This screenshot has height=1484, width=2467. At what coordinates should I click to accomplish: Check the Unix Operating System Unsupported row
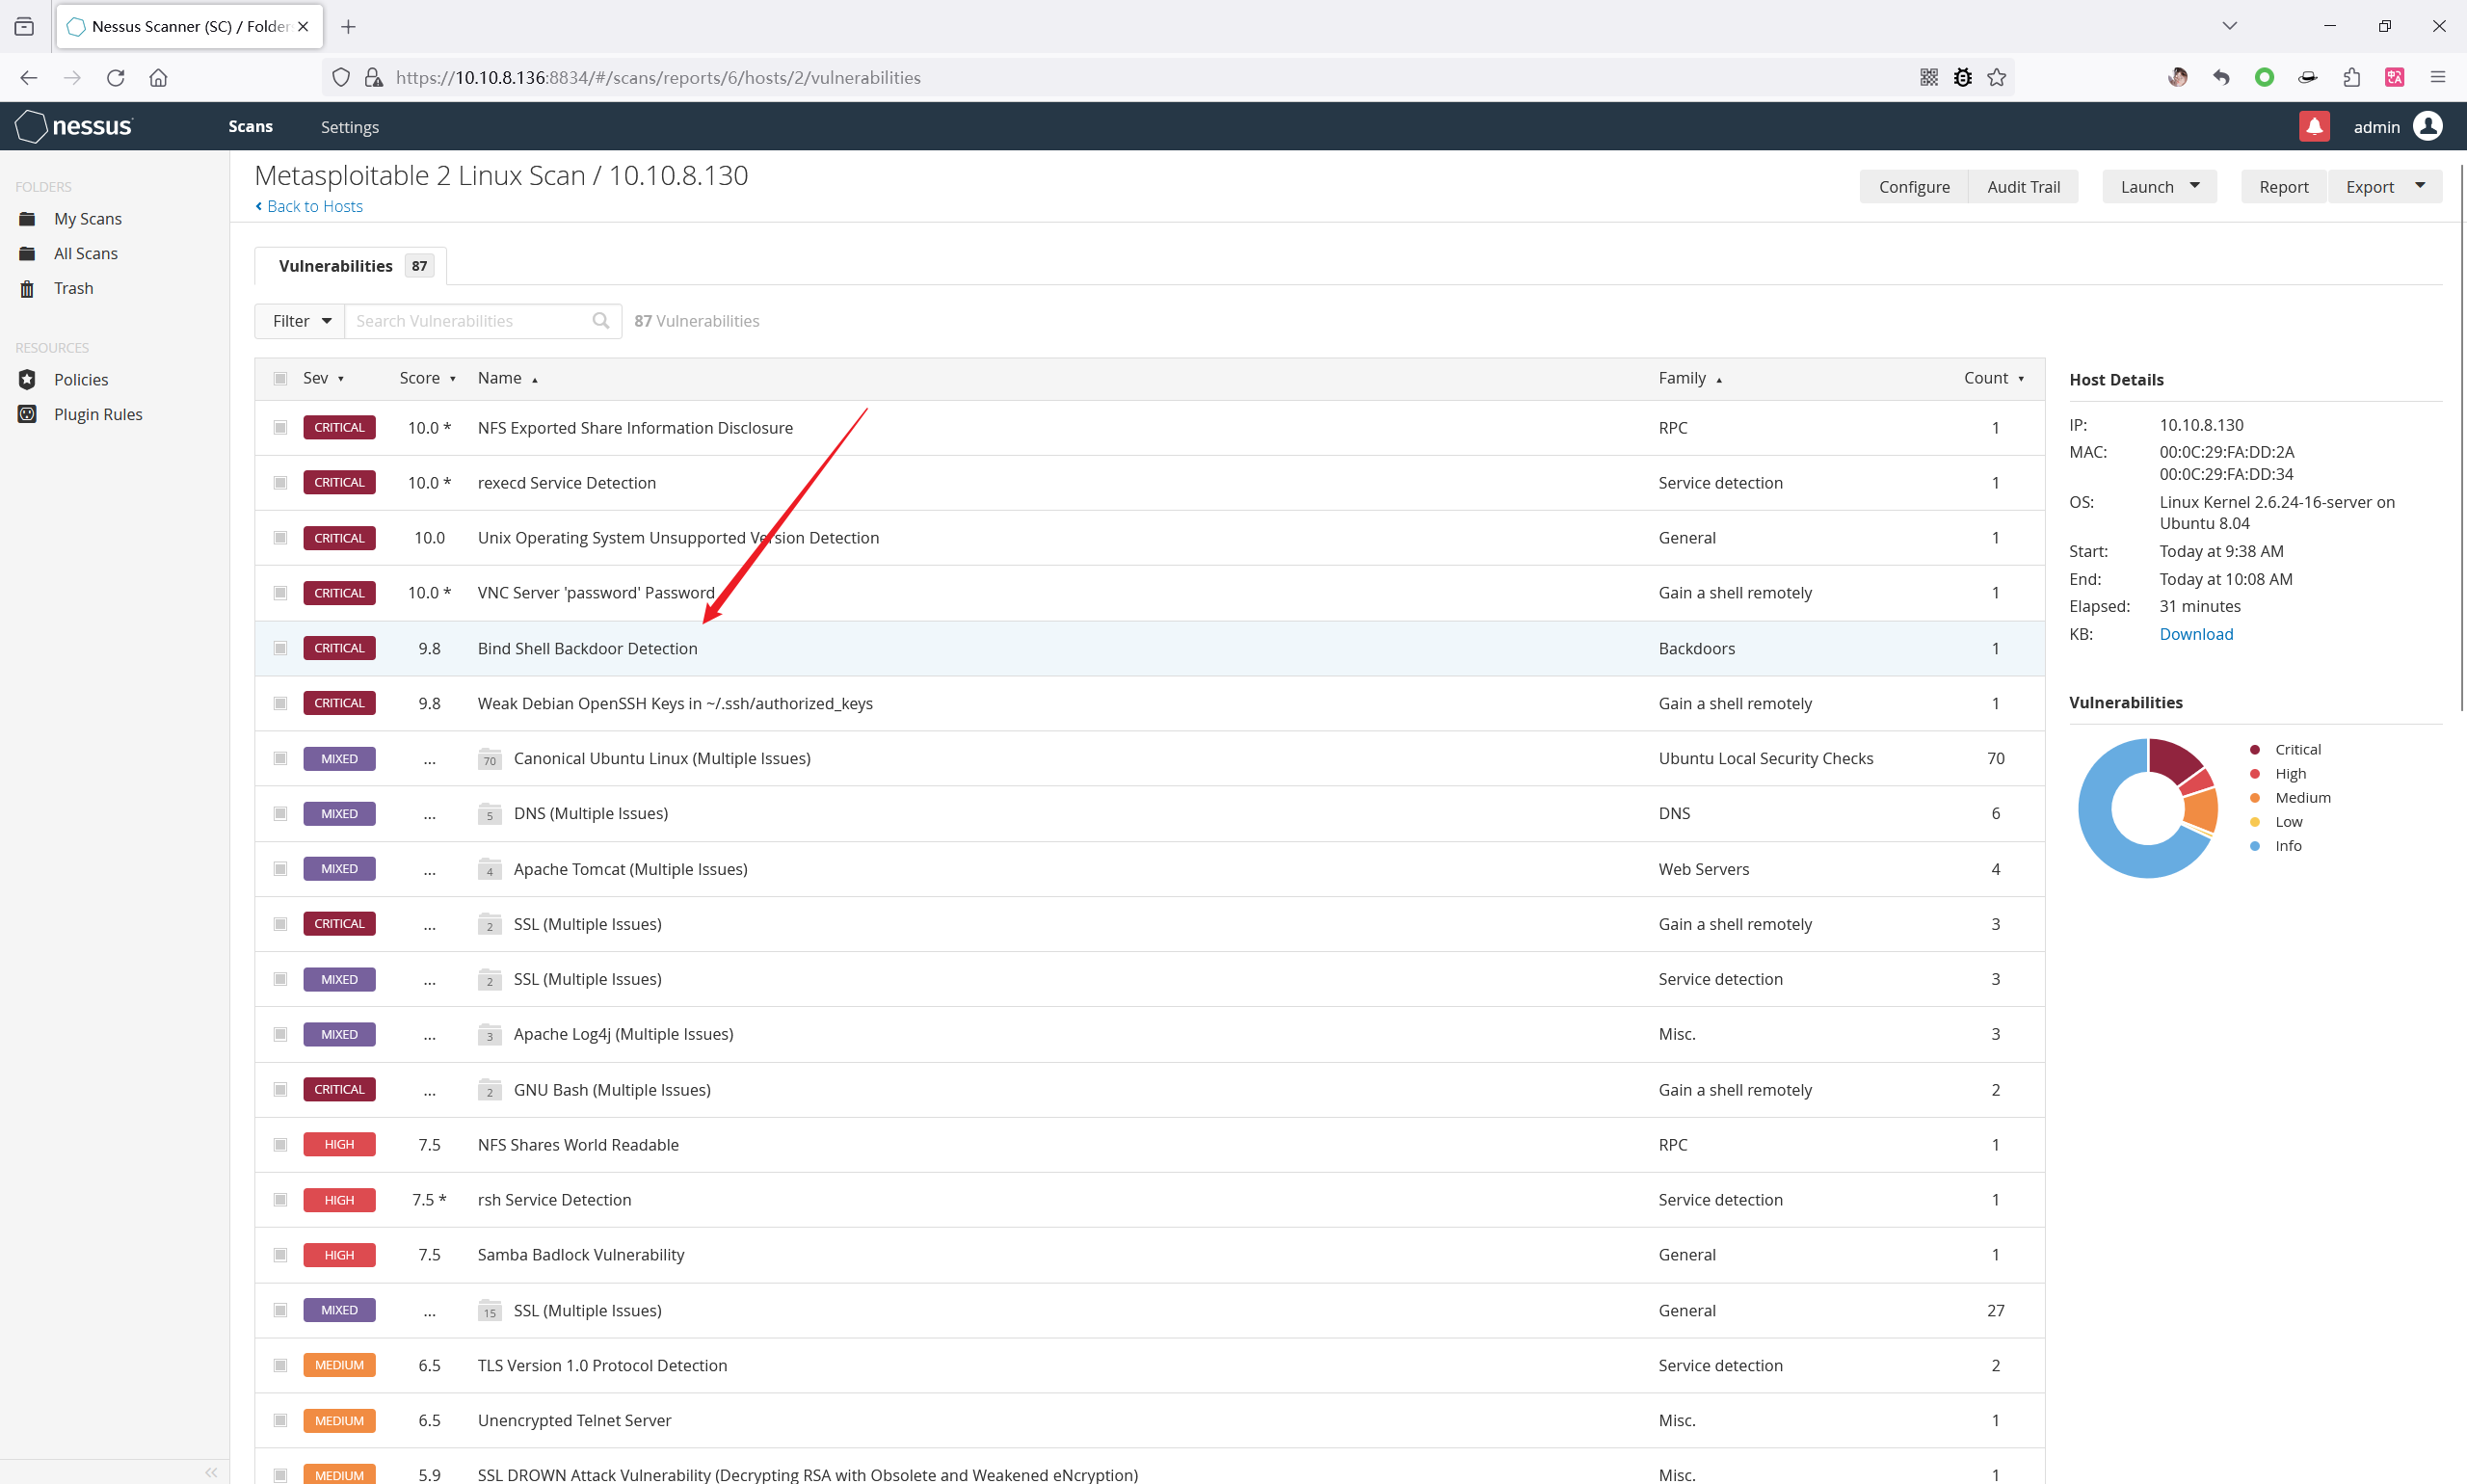280,538
